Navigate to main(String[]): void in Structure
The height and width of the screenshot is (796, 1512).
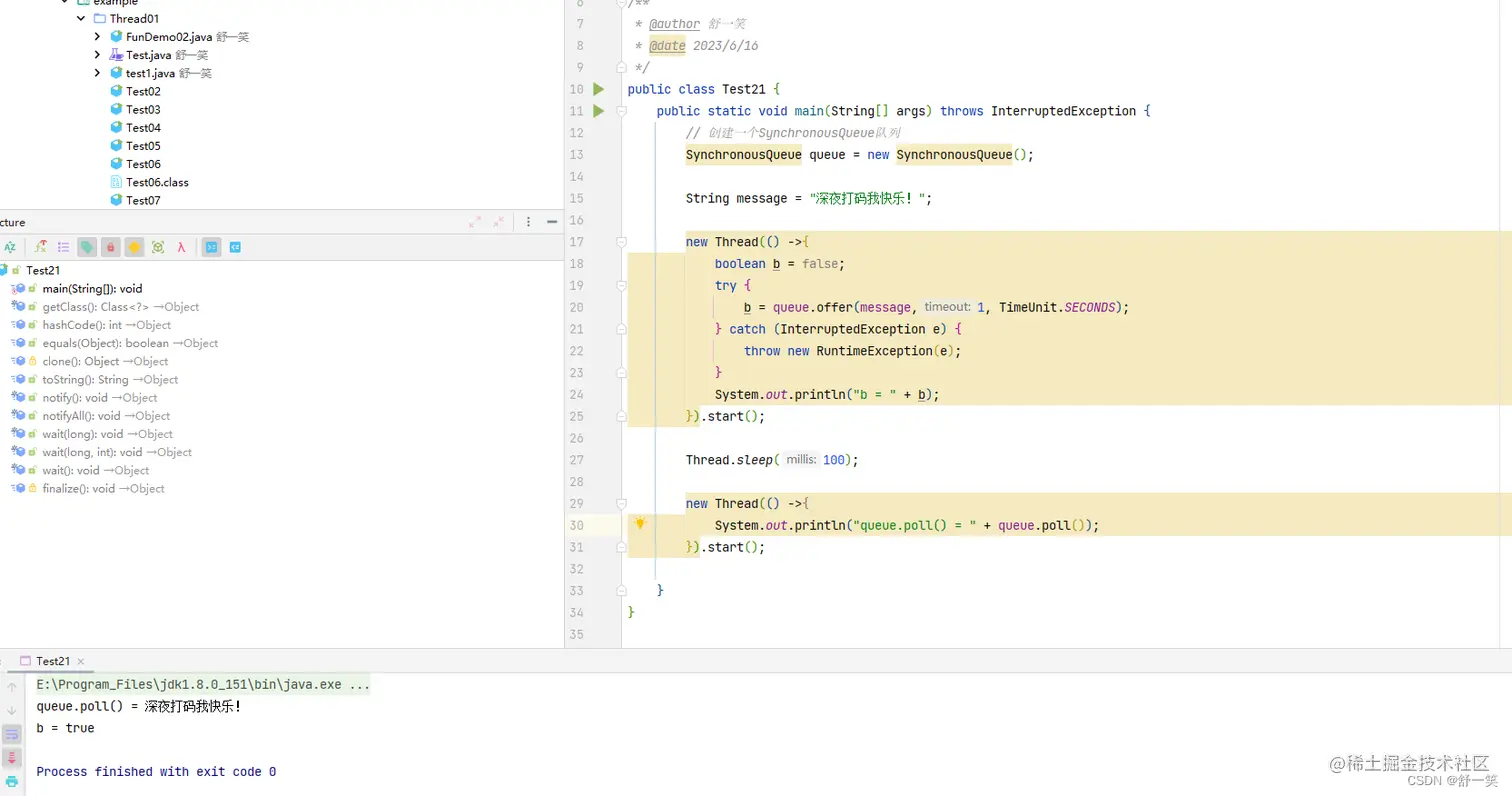pos(92,288)
